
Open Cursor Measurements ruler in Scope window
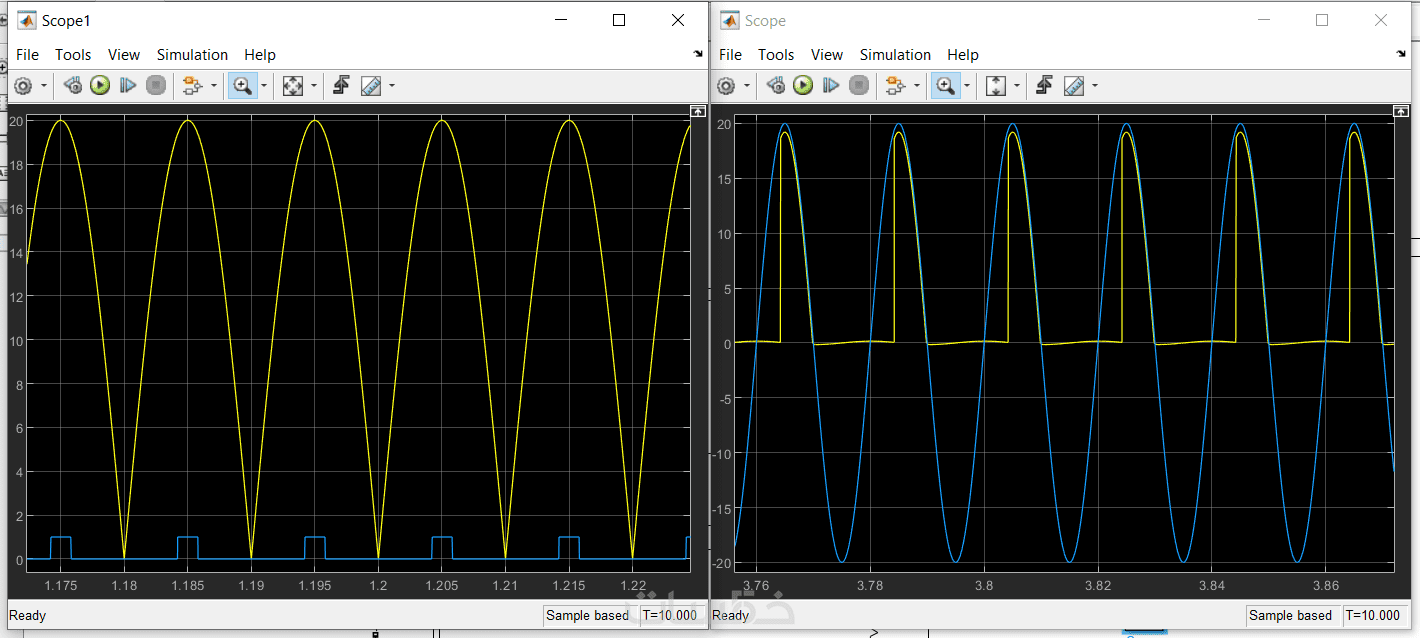[1074, 86]
